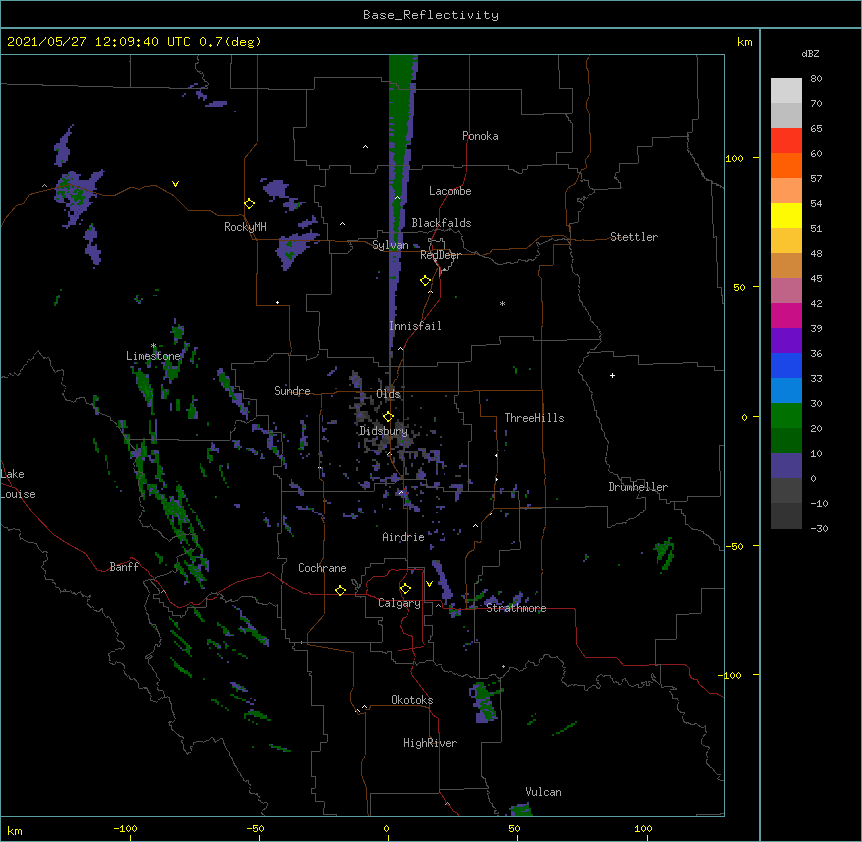862x842 pixels.
Task: Click the yellow marker south of RedDeer
Action: tap(425, 281)
